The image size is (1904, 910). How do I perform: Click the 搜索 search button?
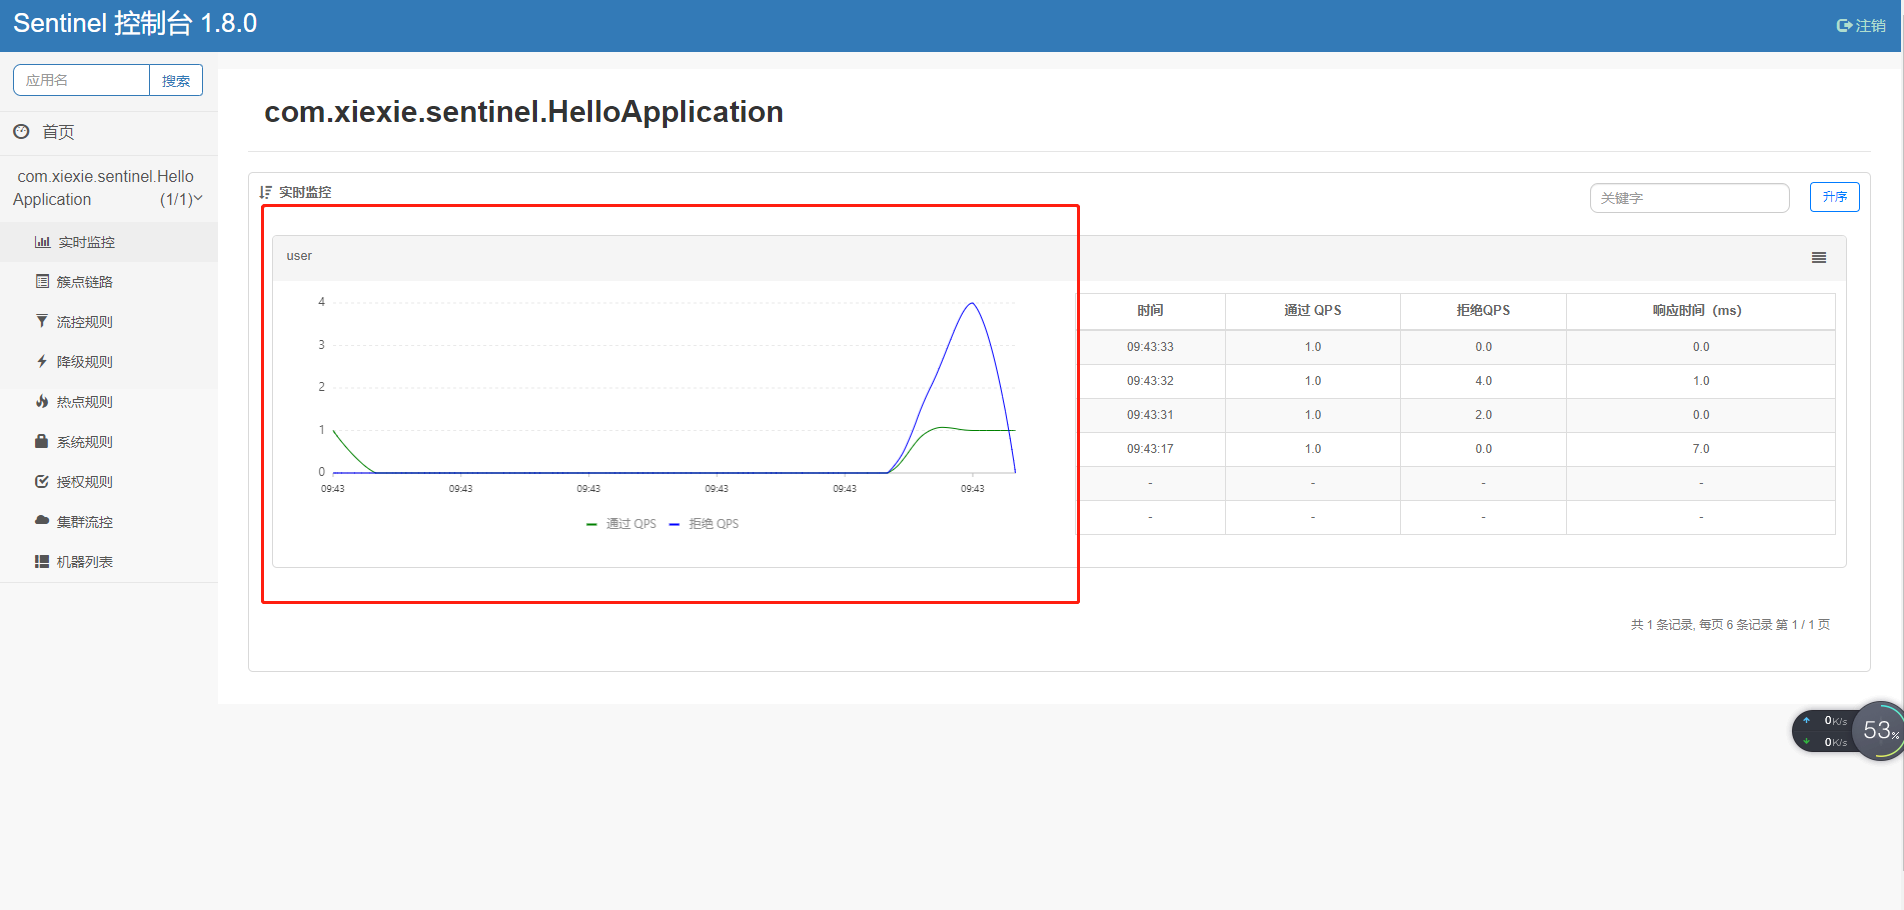coord(176,81)
